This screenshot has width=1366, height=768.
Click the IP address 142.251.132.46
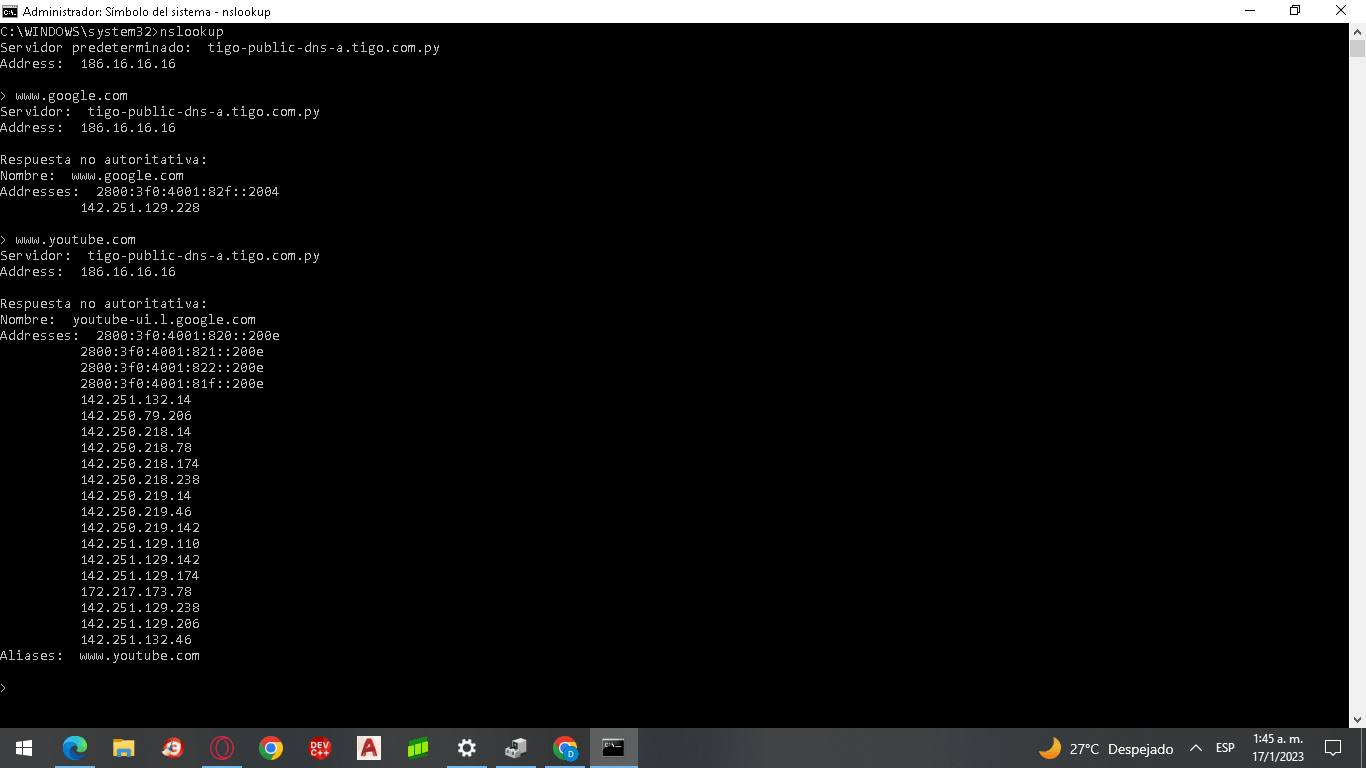coord(136,640)
